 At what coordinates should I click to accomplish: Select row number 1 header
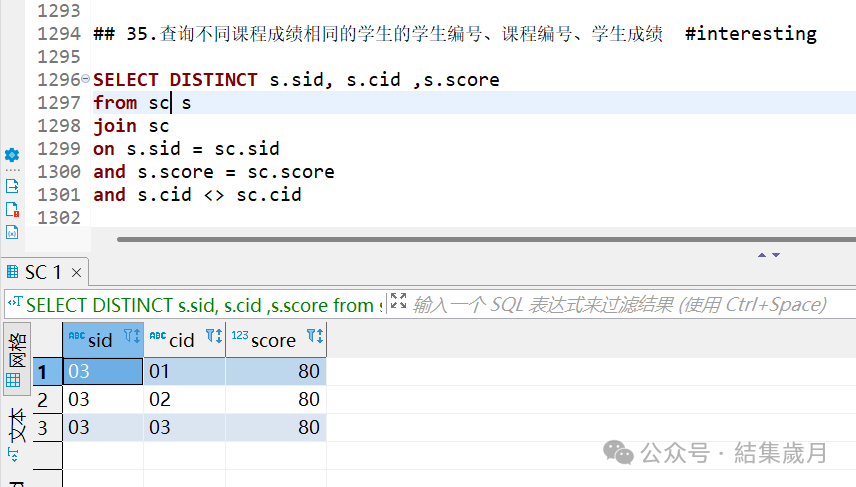coord(47,372)
